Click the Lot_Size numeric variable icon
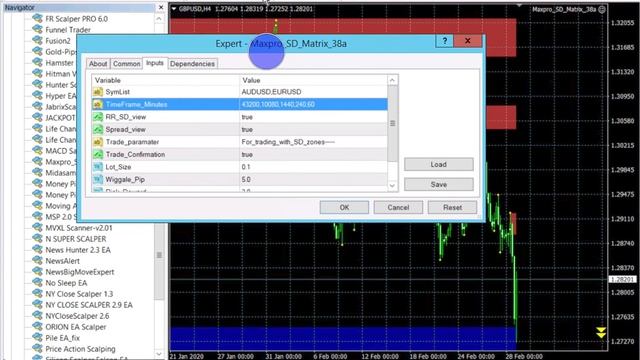 [98, 167]
